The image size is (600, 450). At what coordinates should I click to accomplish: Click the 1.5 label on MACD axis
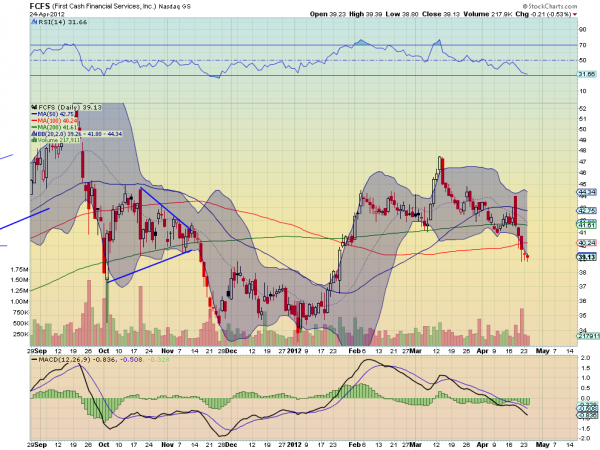pos(585,368)
